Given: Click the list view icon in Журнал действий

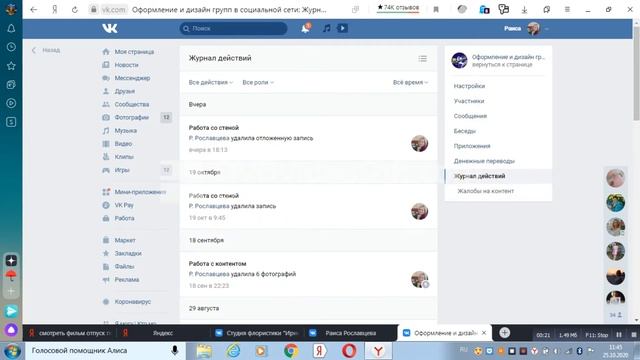Looking at the screenshot, I should [422, 59].
